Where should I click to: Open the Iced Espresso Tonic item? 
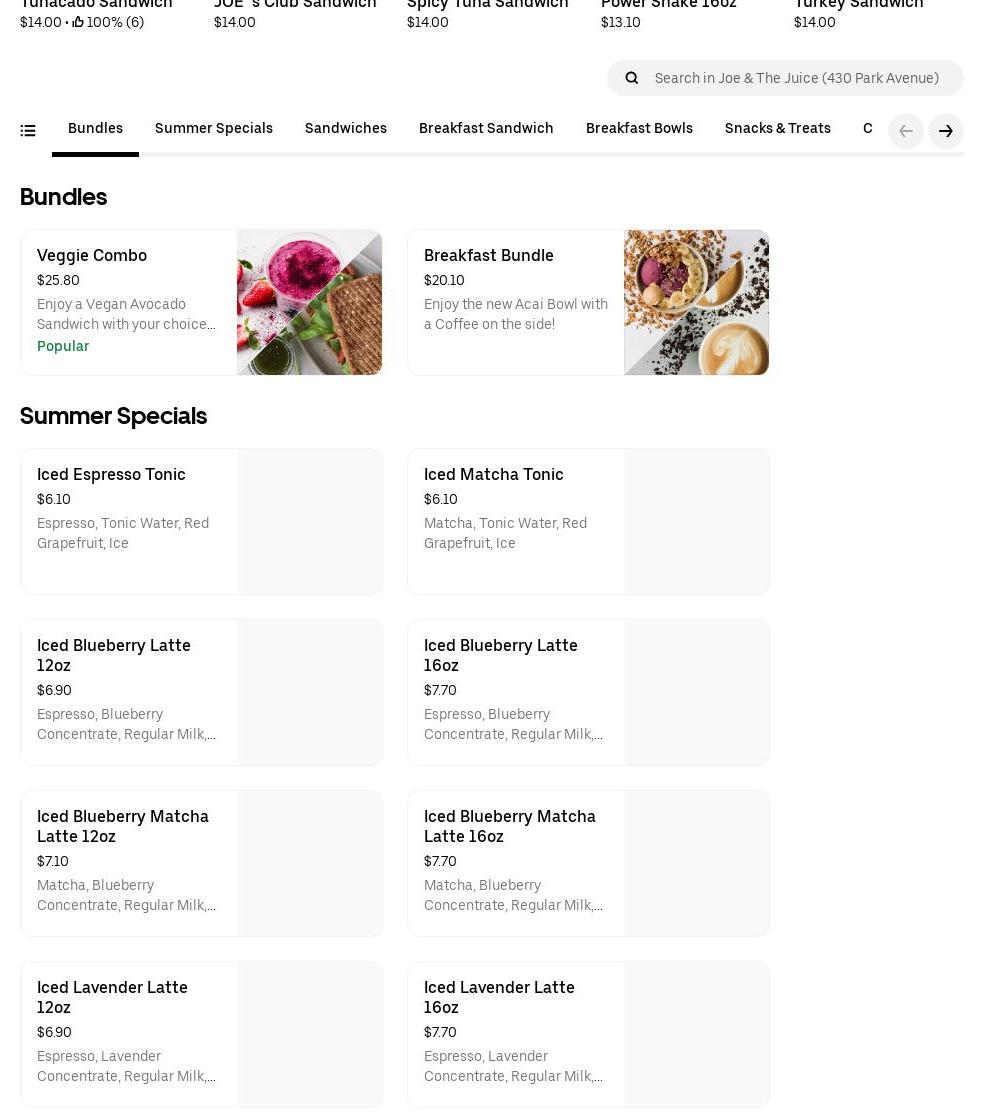pos(201,521)
